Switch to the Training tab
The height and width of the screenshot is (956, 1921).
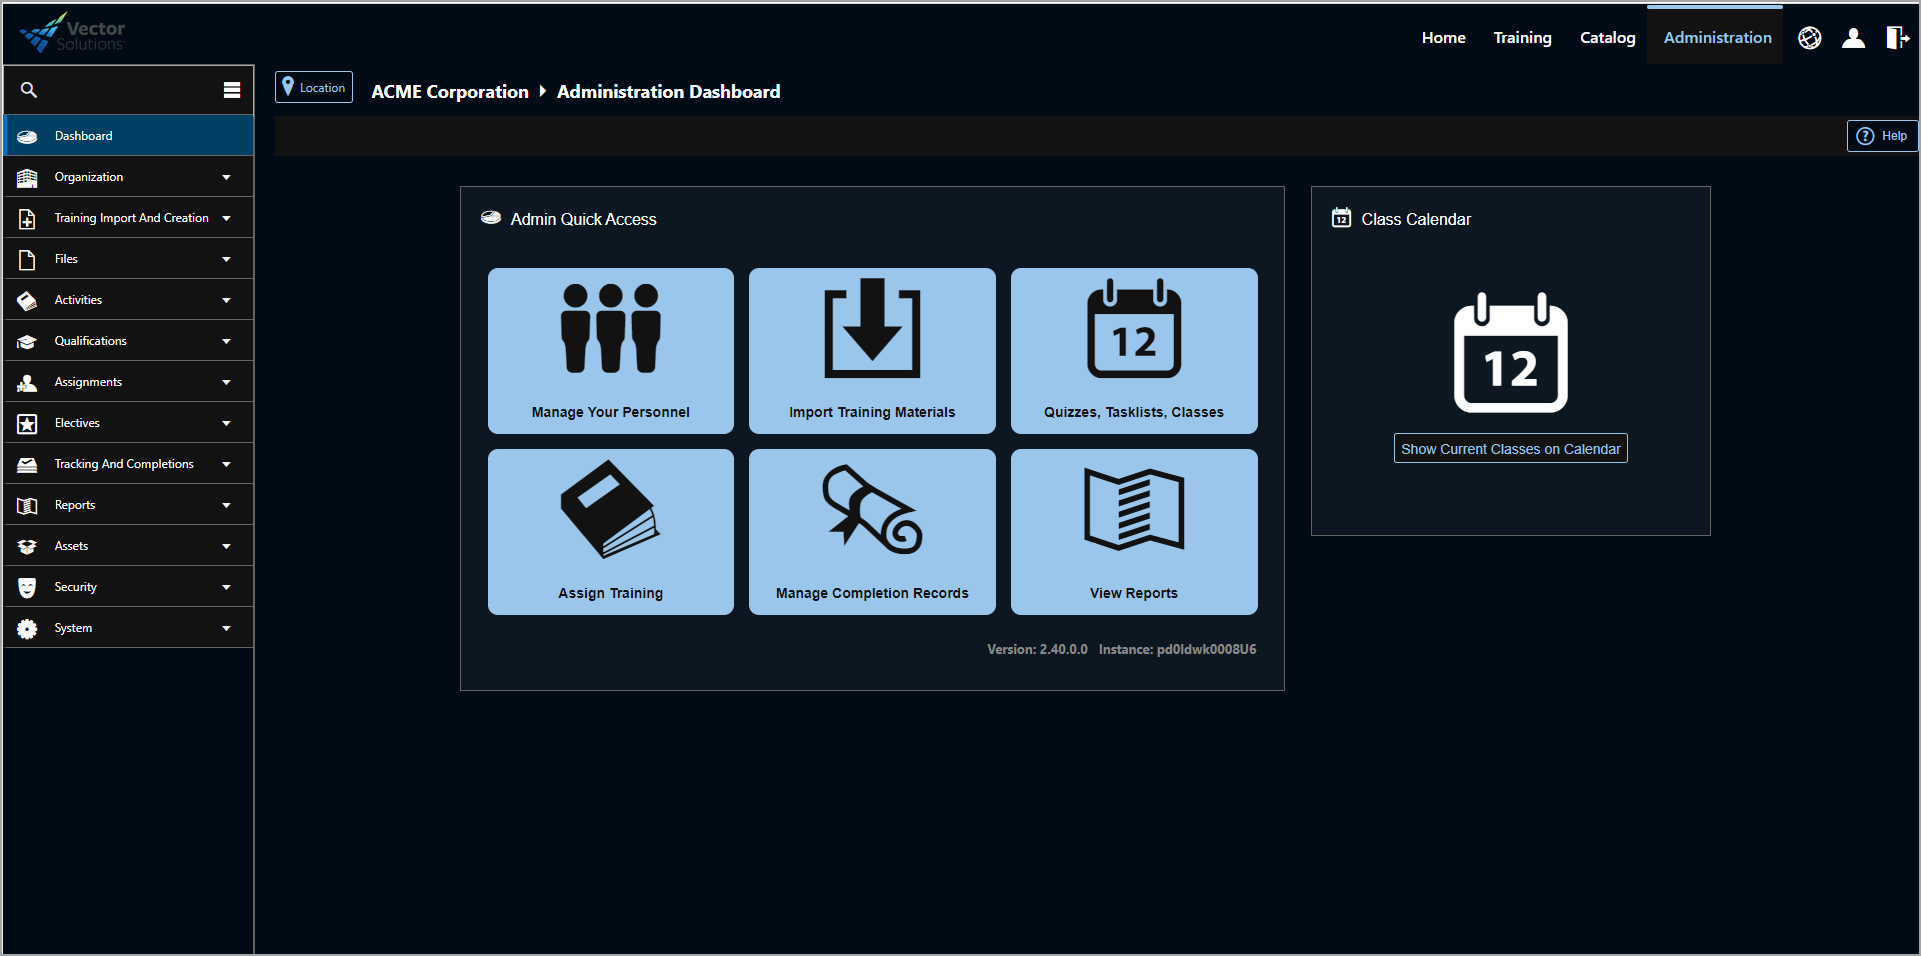tap(1522, 38)
